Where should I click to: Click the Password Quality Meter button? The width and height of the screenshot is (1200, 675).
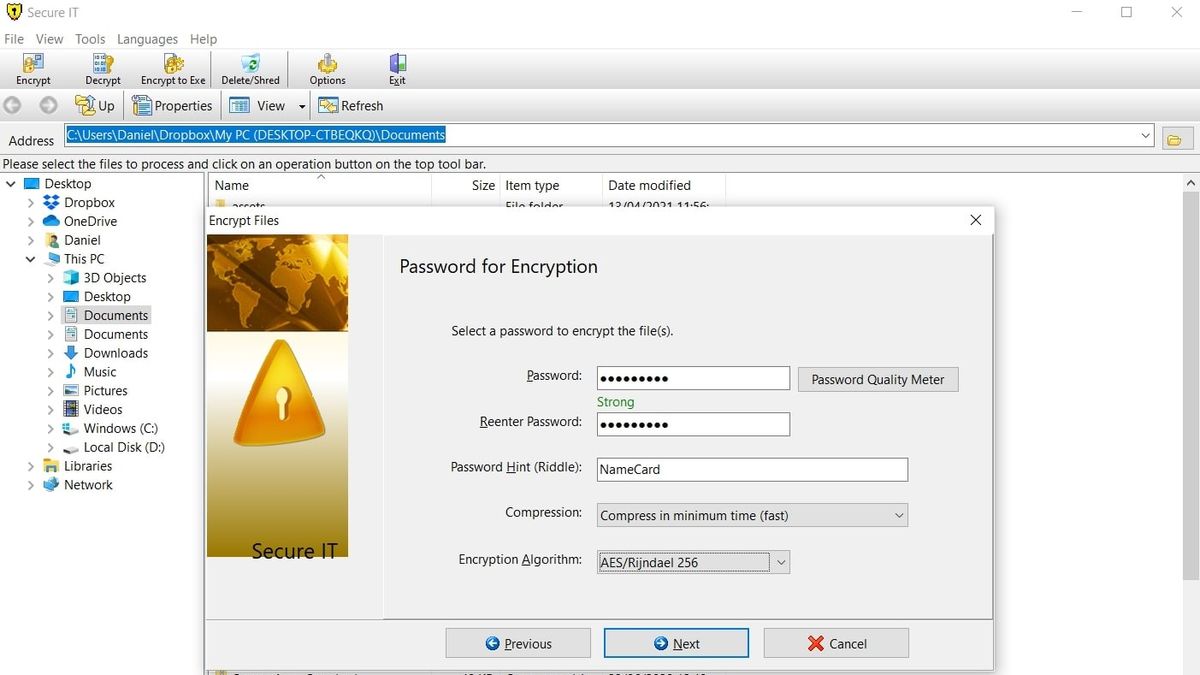click(x=877, y=379)
